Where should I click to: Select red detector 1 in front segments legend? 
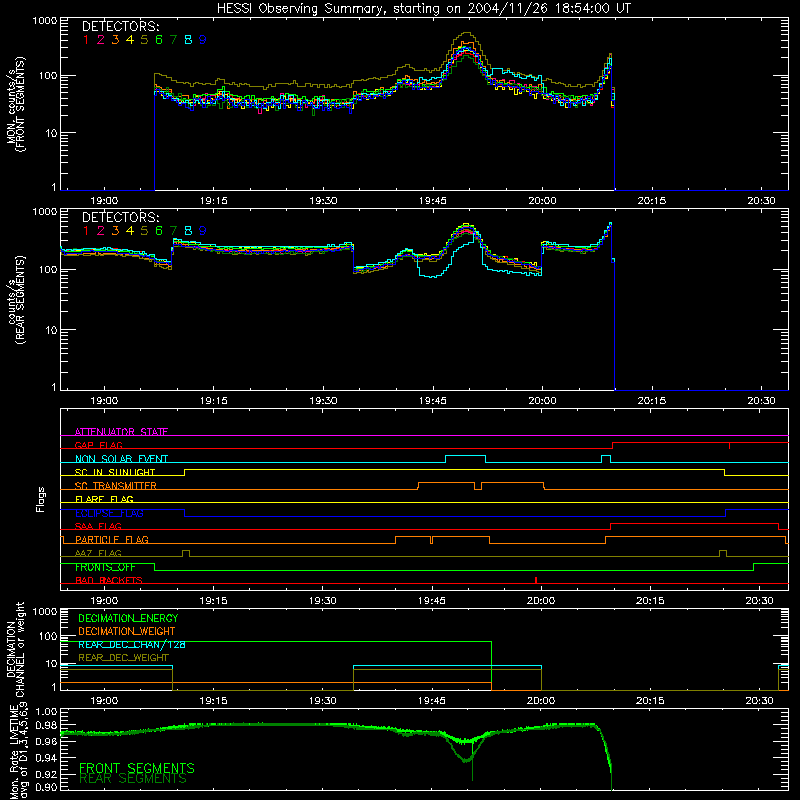click(x=86, y=40)
